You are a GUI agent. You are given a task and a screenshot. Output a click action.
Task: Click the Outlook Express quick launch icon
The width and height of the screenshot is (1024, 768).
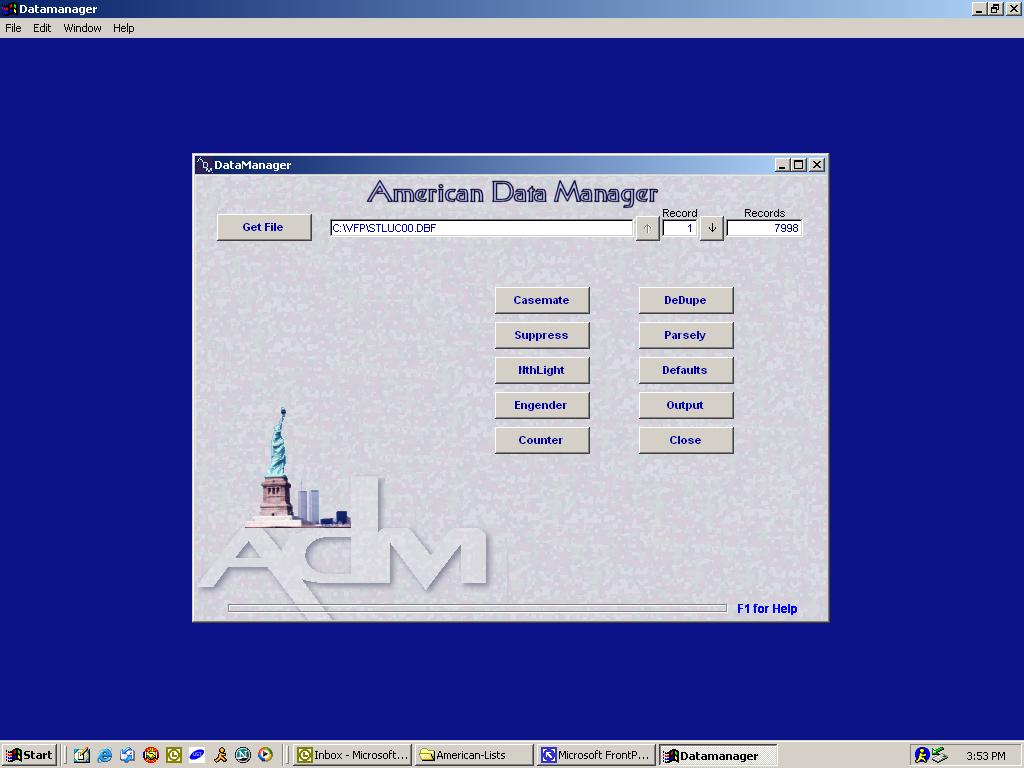(x=127, y=755)
